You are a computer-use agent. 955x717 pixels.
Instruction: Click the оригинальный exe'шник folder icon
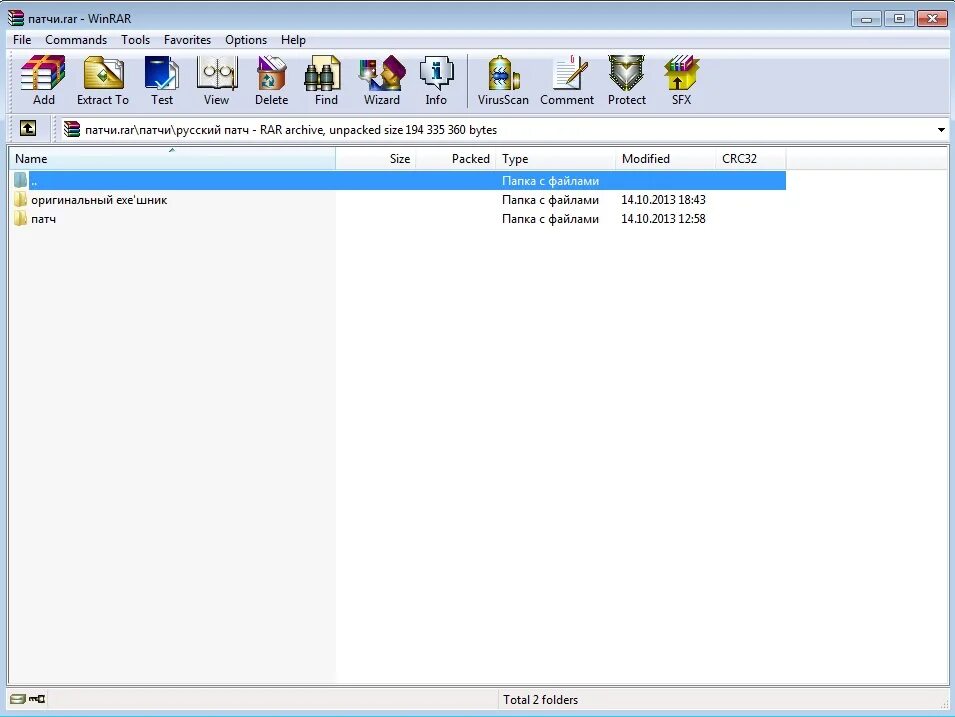(20, 200)
